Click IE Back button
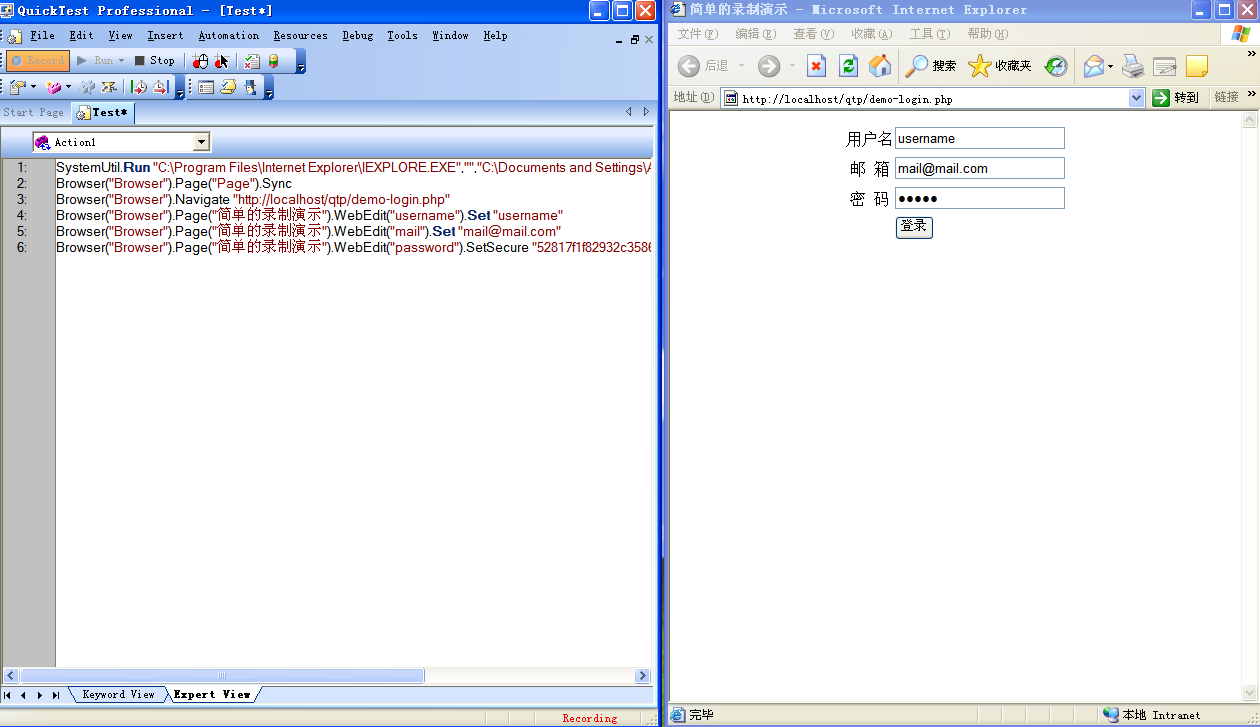Image resolution: width=1260 pixels, height=727 pixels. [x=703, y=66]
